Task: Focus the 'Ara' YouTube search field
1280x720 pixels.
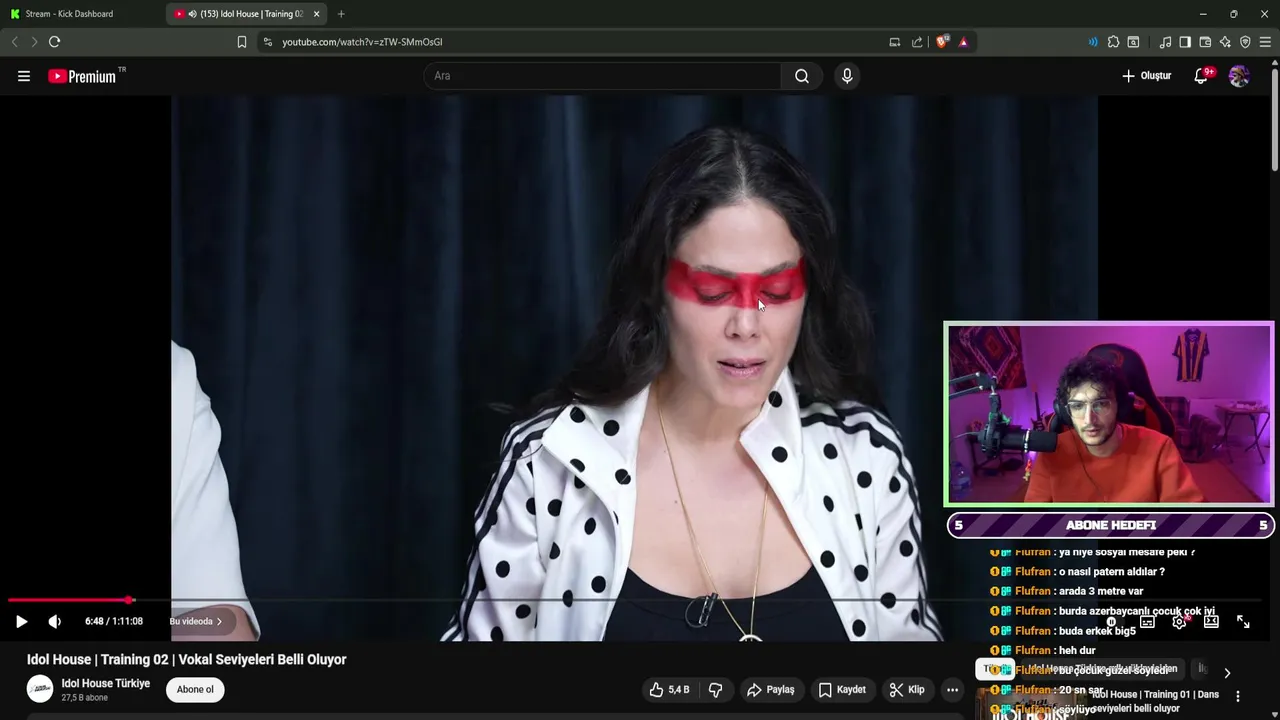Action: pos(602,76)
